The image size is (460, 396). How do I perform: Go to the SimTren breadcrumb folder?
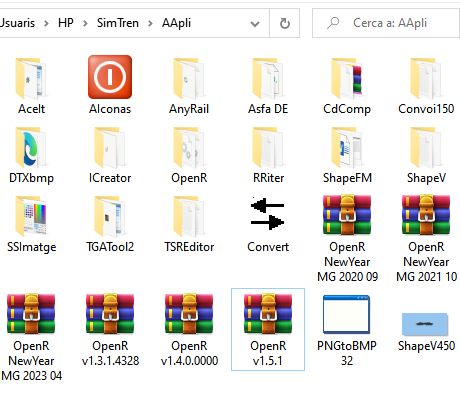(118, 23)
